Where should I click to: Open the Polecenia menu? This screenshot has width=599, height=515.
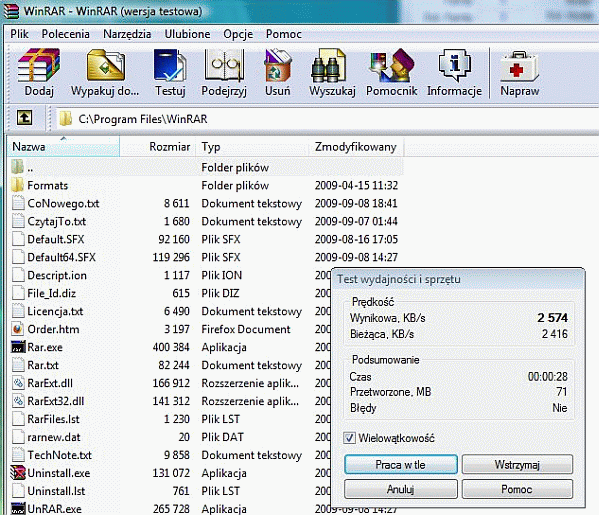pos(66,34)
